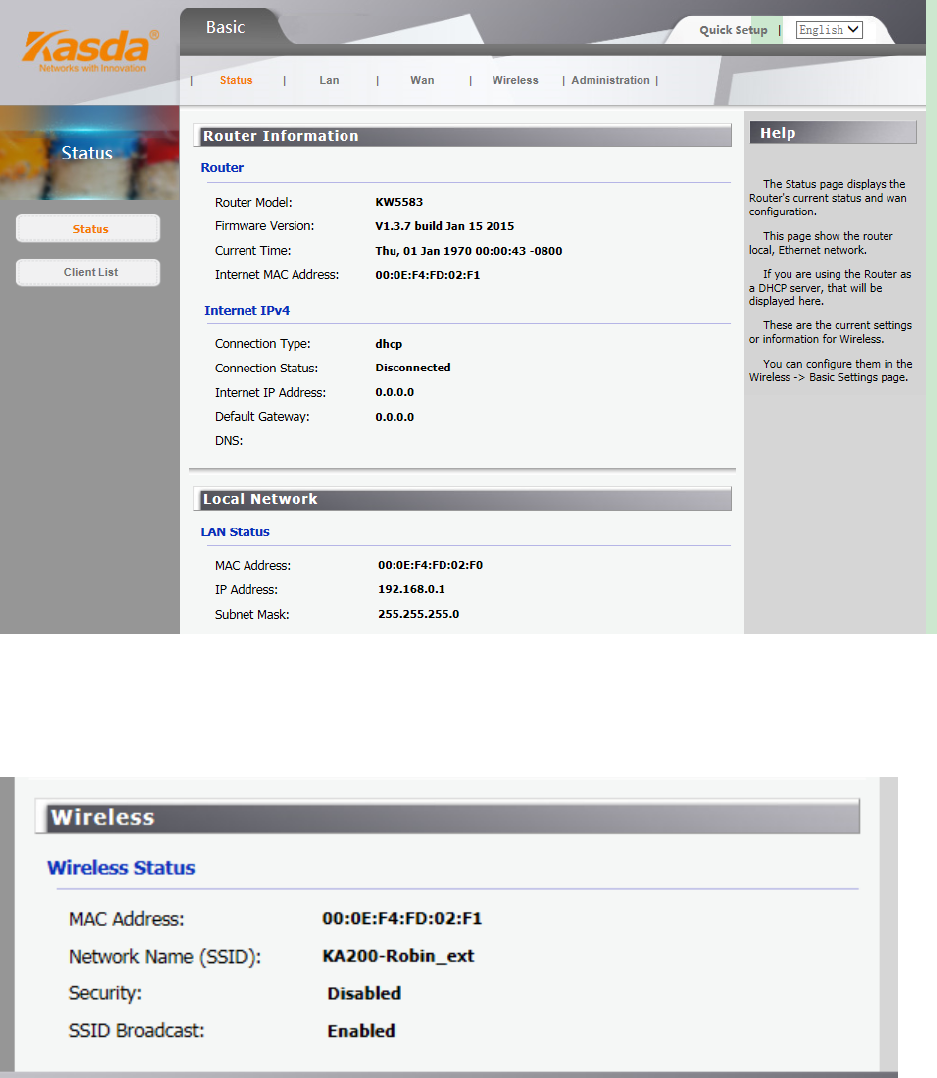
Task: Click connection type value dhcp
Action: click(x=388, y=344)
